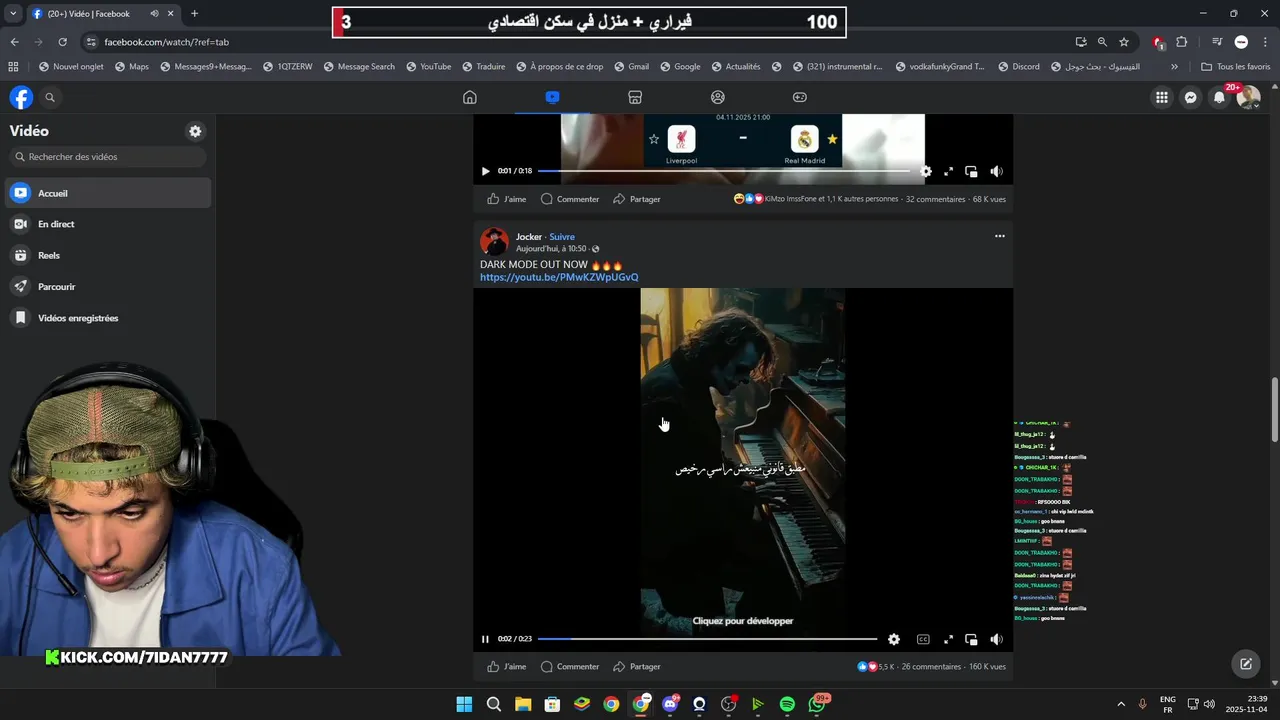Viewport: 1280px width, 720px height.
Task: Enter fullscreen on the Liverpool video
Action: (948, 171)
